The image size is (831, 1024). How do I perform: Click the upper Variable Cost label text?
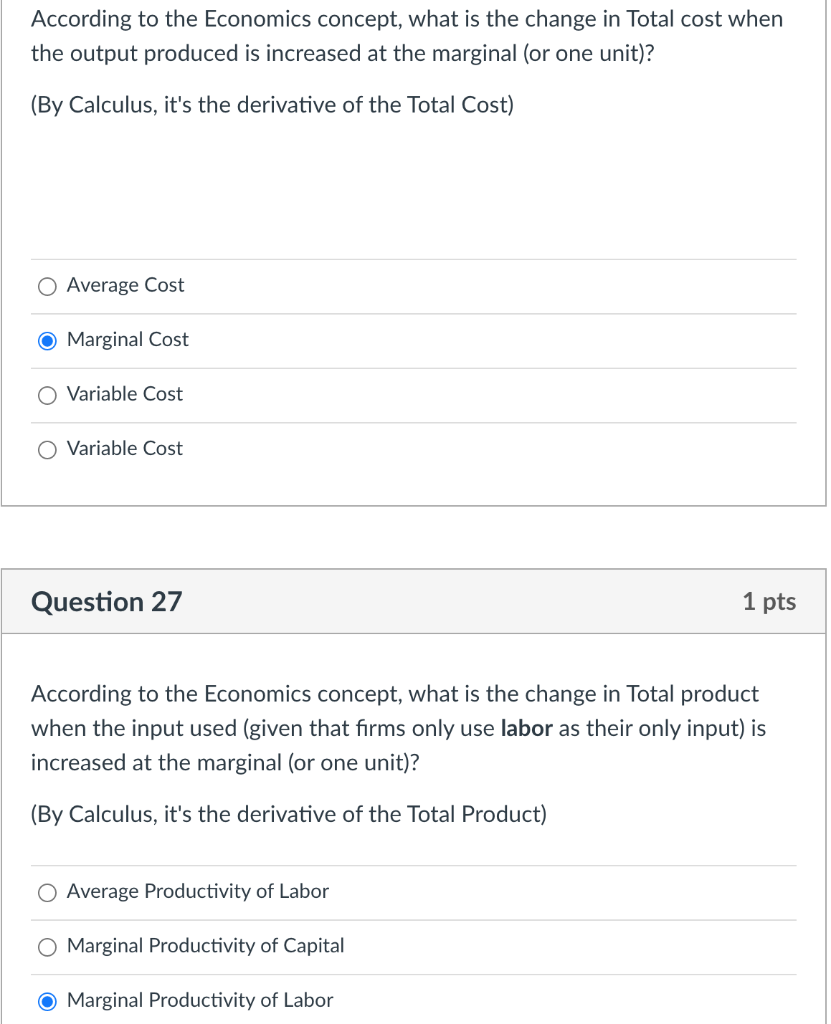pyautogui.click(x=125, y=394)
